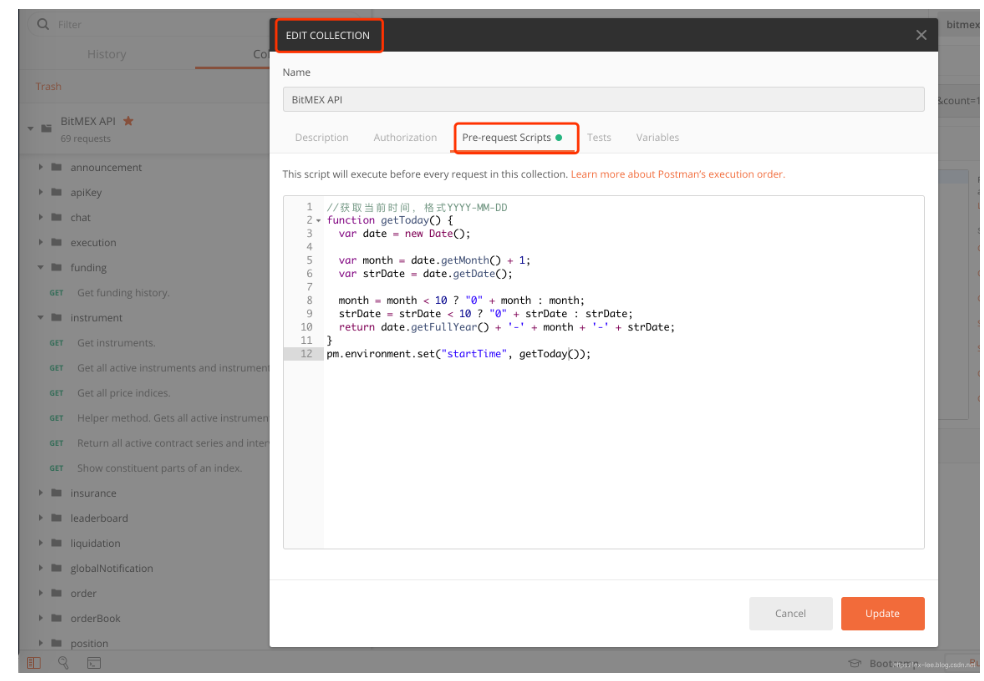The image size is (984, 681).
Task: Click the execution folder icon
Action: pyautogui.click(x=56, y=242)
